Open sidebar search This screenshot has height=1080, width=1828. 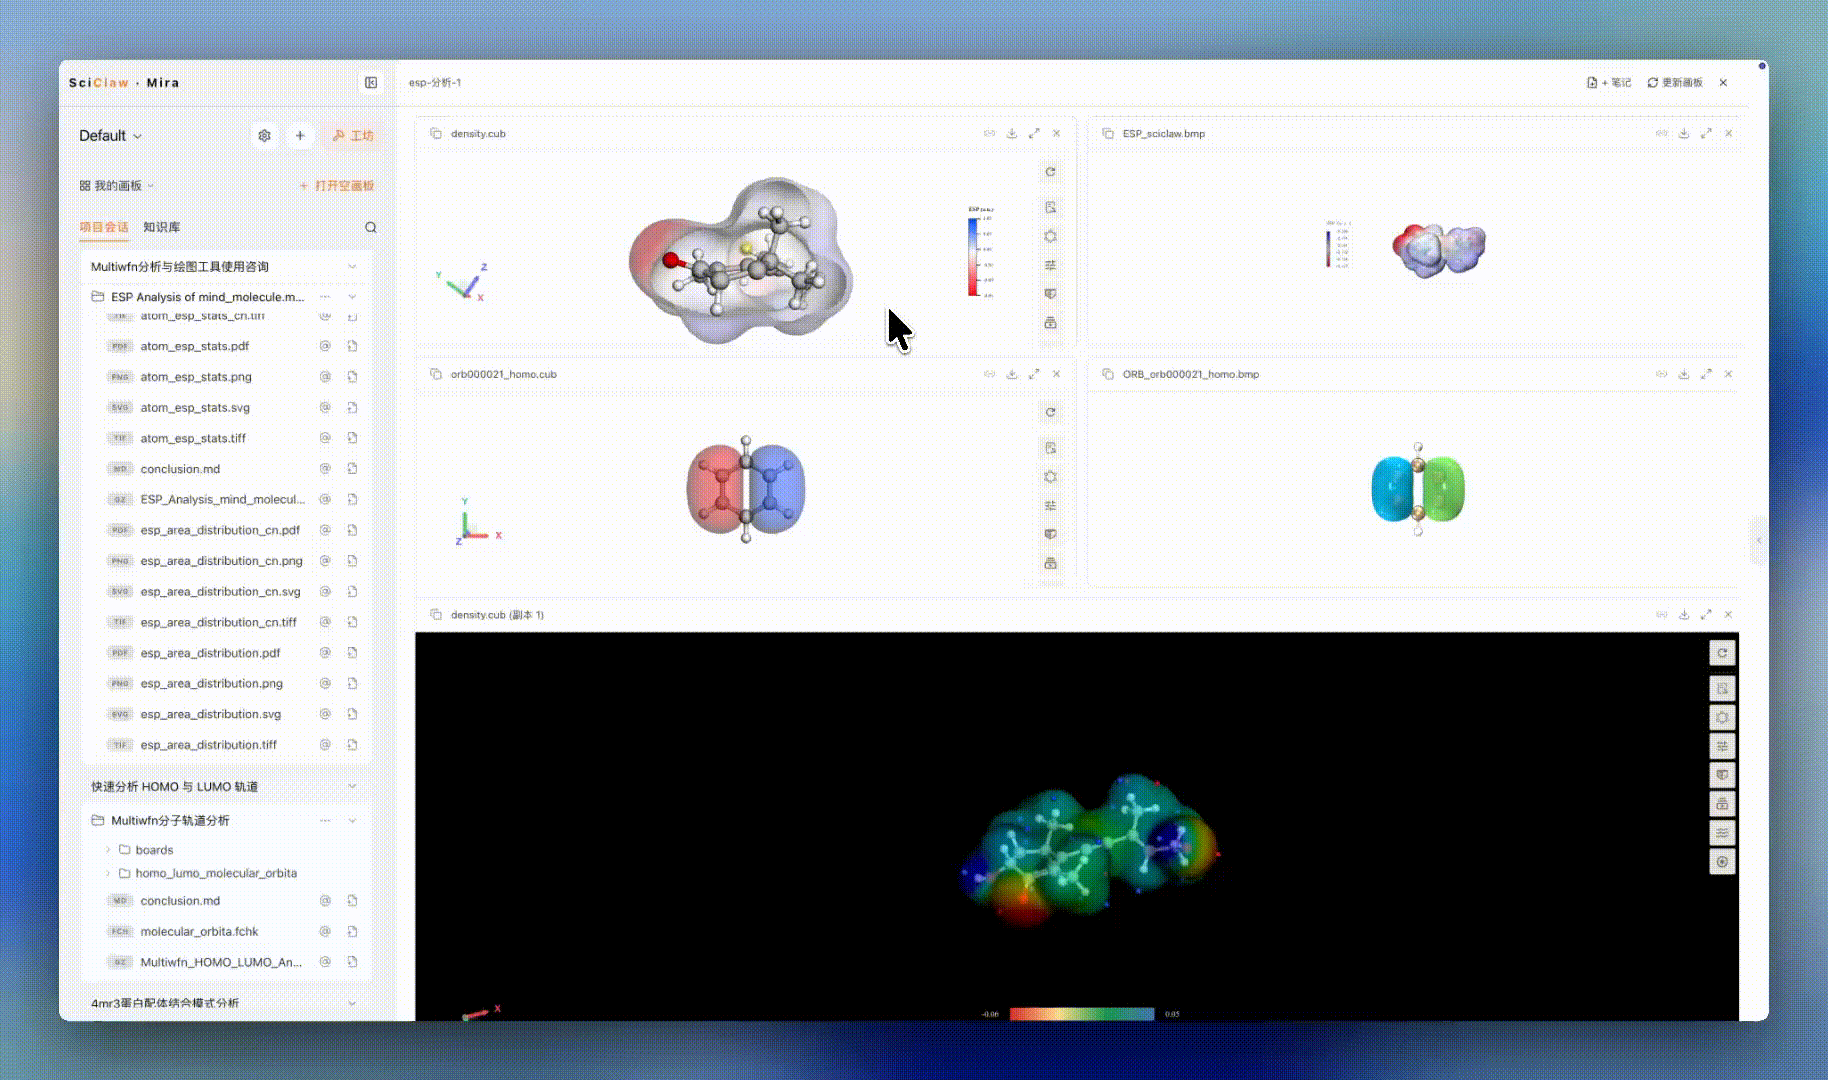[x=371, y=228]
